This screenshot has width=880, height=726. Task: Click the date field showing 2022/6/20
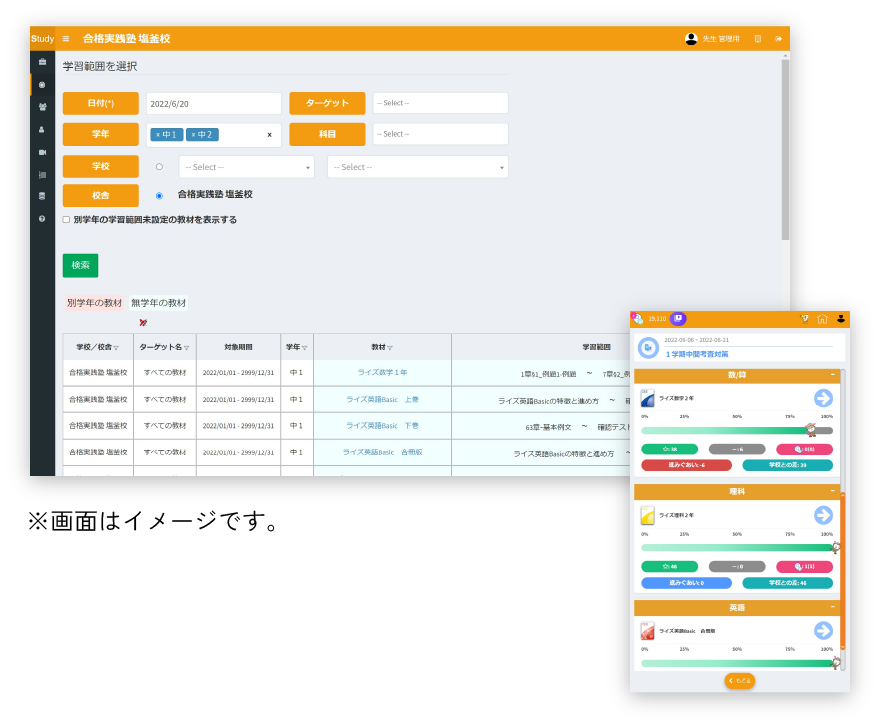213,104
